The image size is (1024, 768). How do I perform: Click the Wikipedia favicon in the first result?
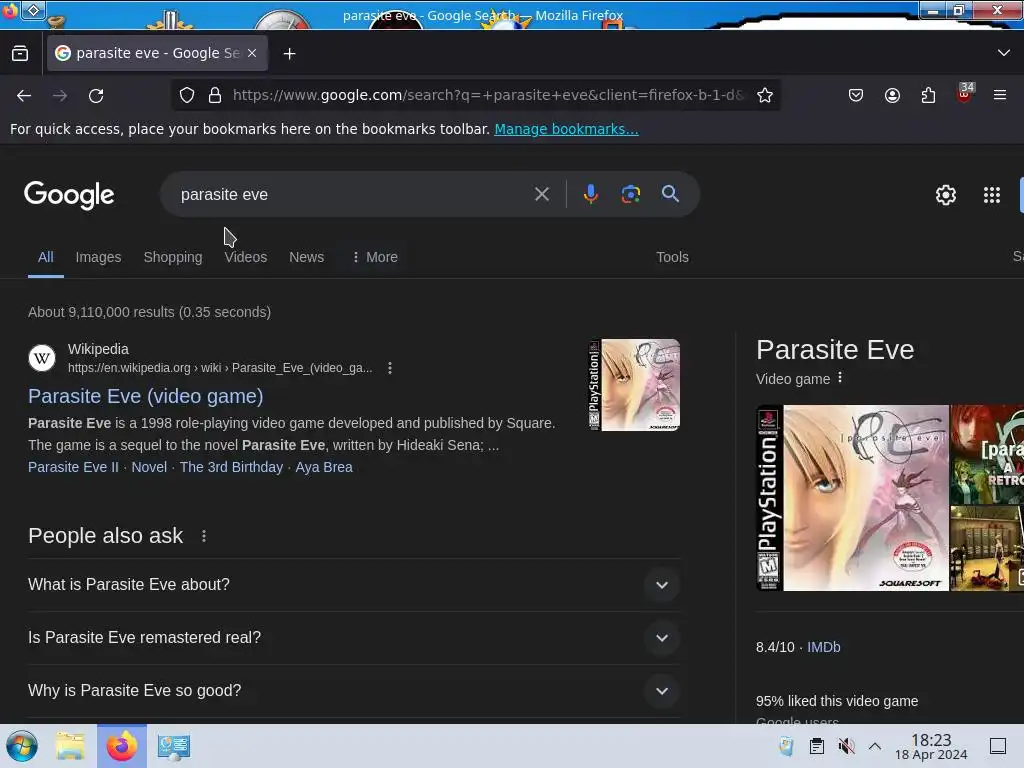point(42,358)
